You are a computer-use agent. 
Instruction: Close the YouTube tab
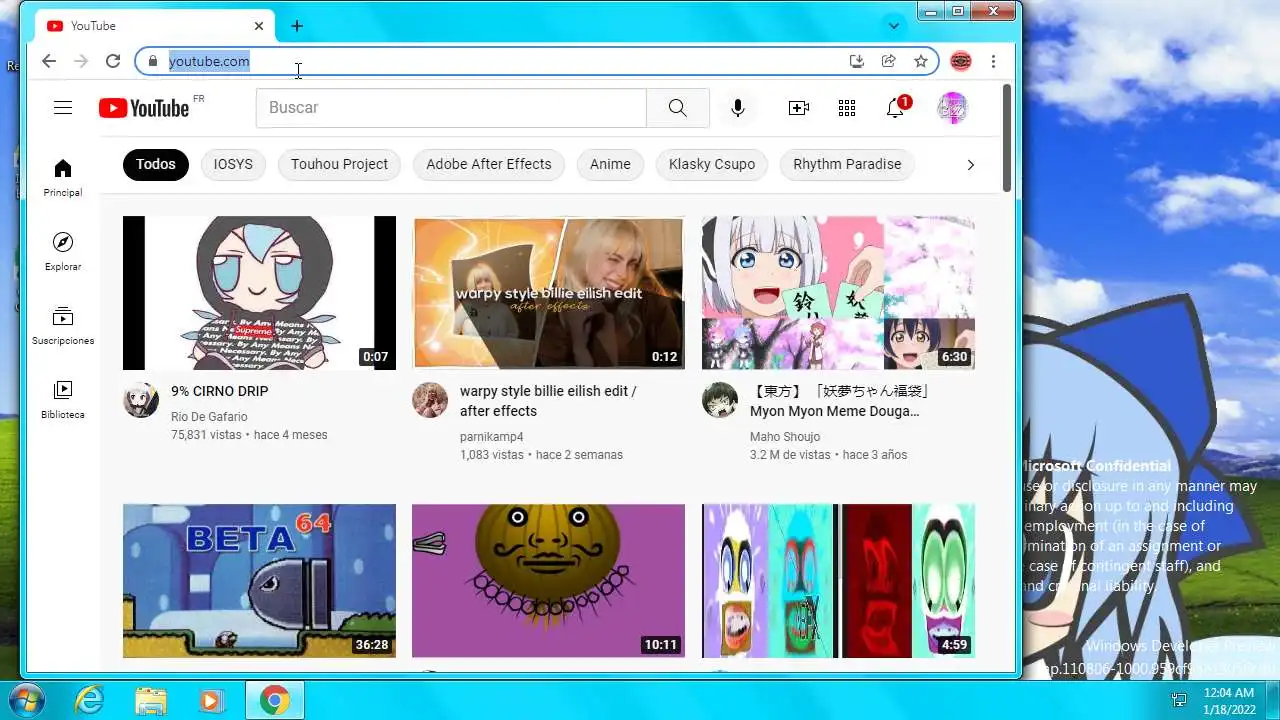coord(259,26)
